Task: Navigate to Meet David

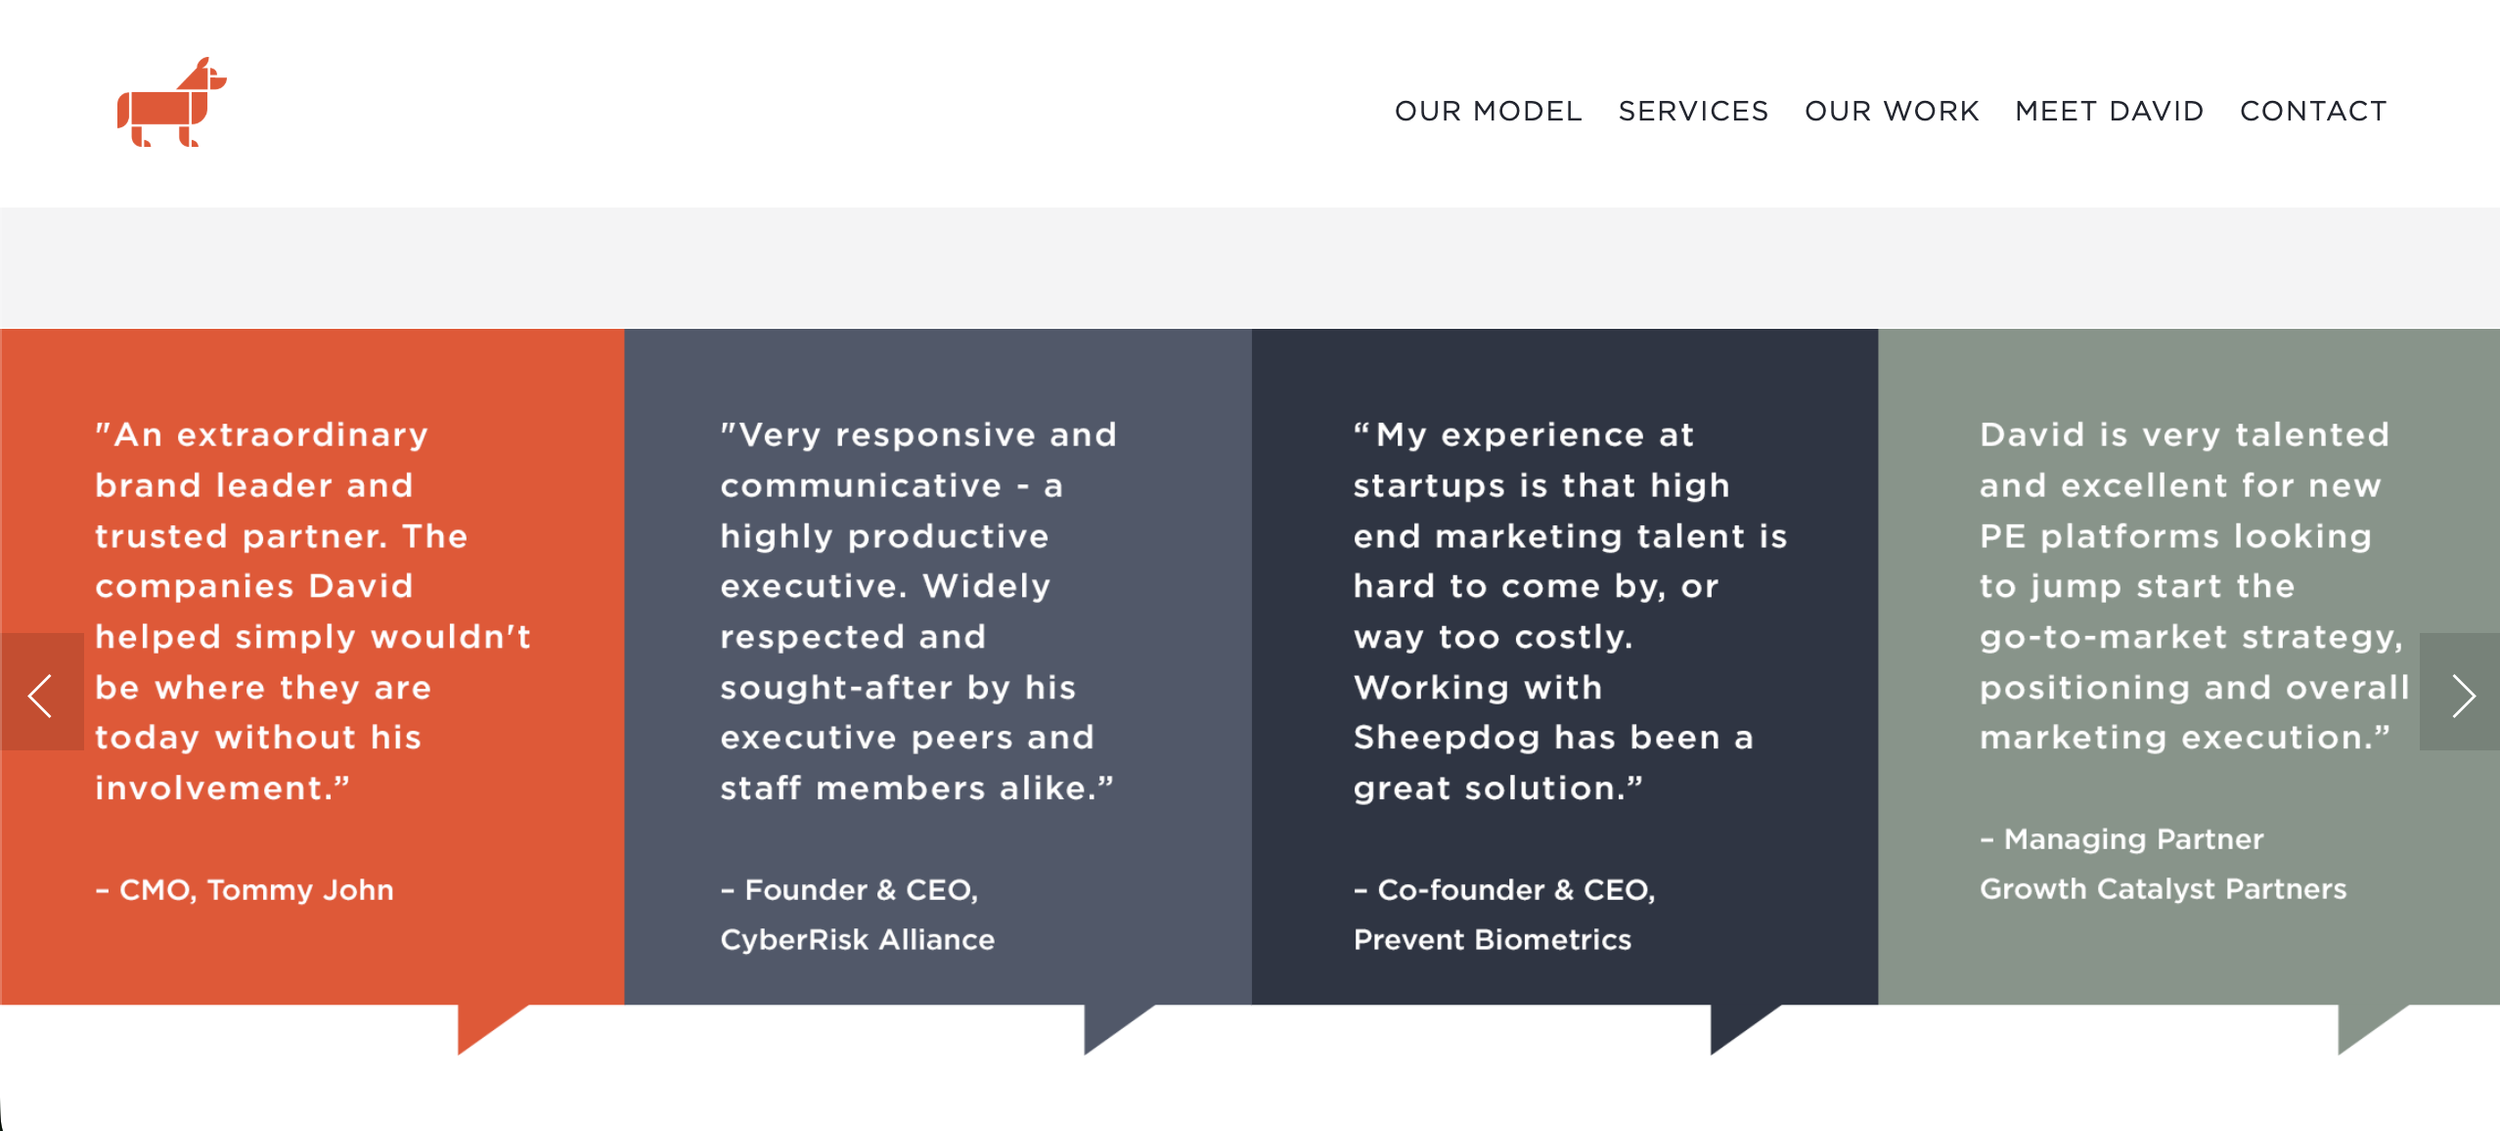Action: [2109, 111]
